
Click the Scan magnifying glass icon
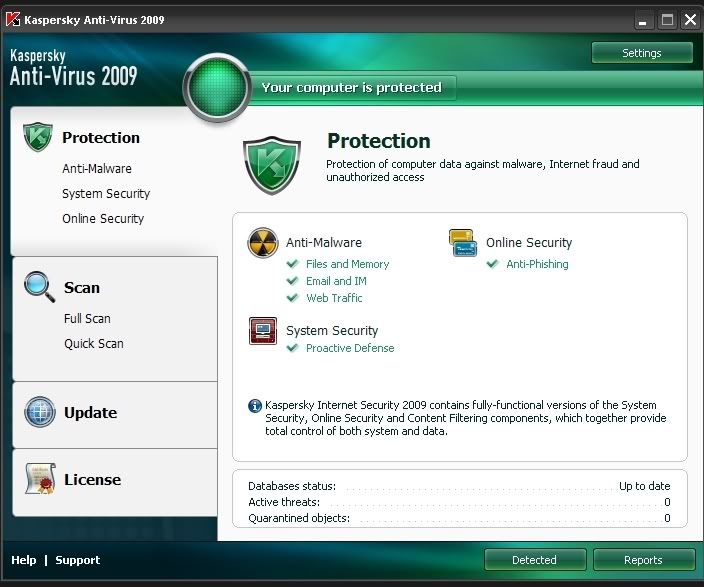[40, 287]
